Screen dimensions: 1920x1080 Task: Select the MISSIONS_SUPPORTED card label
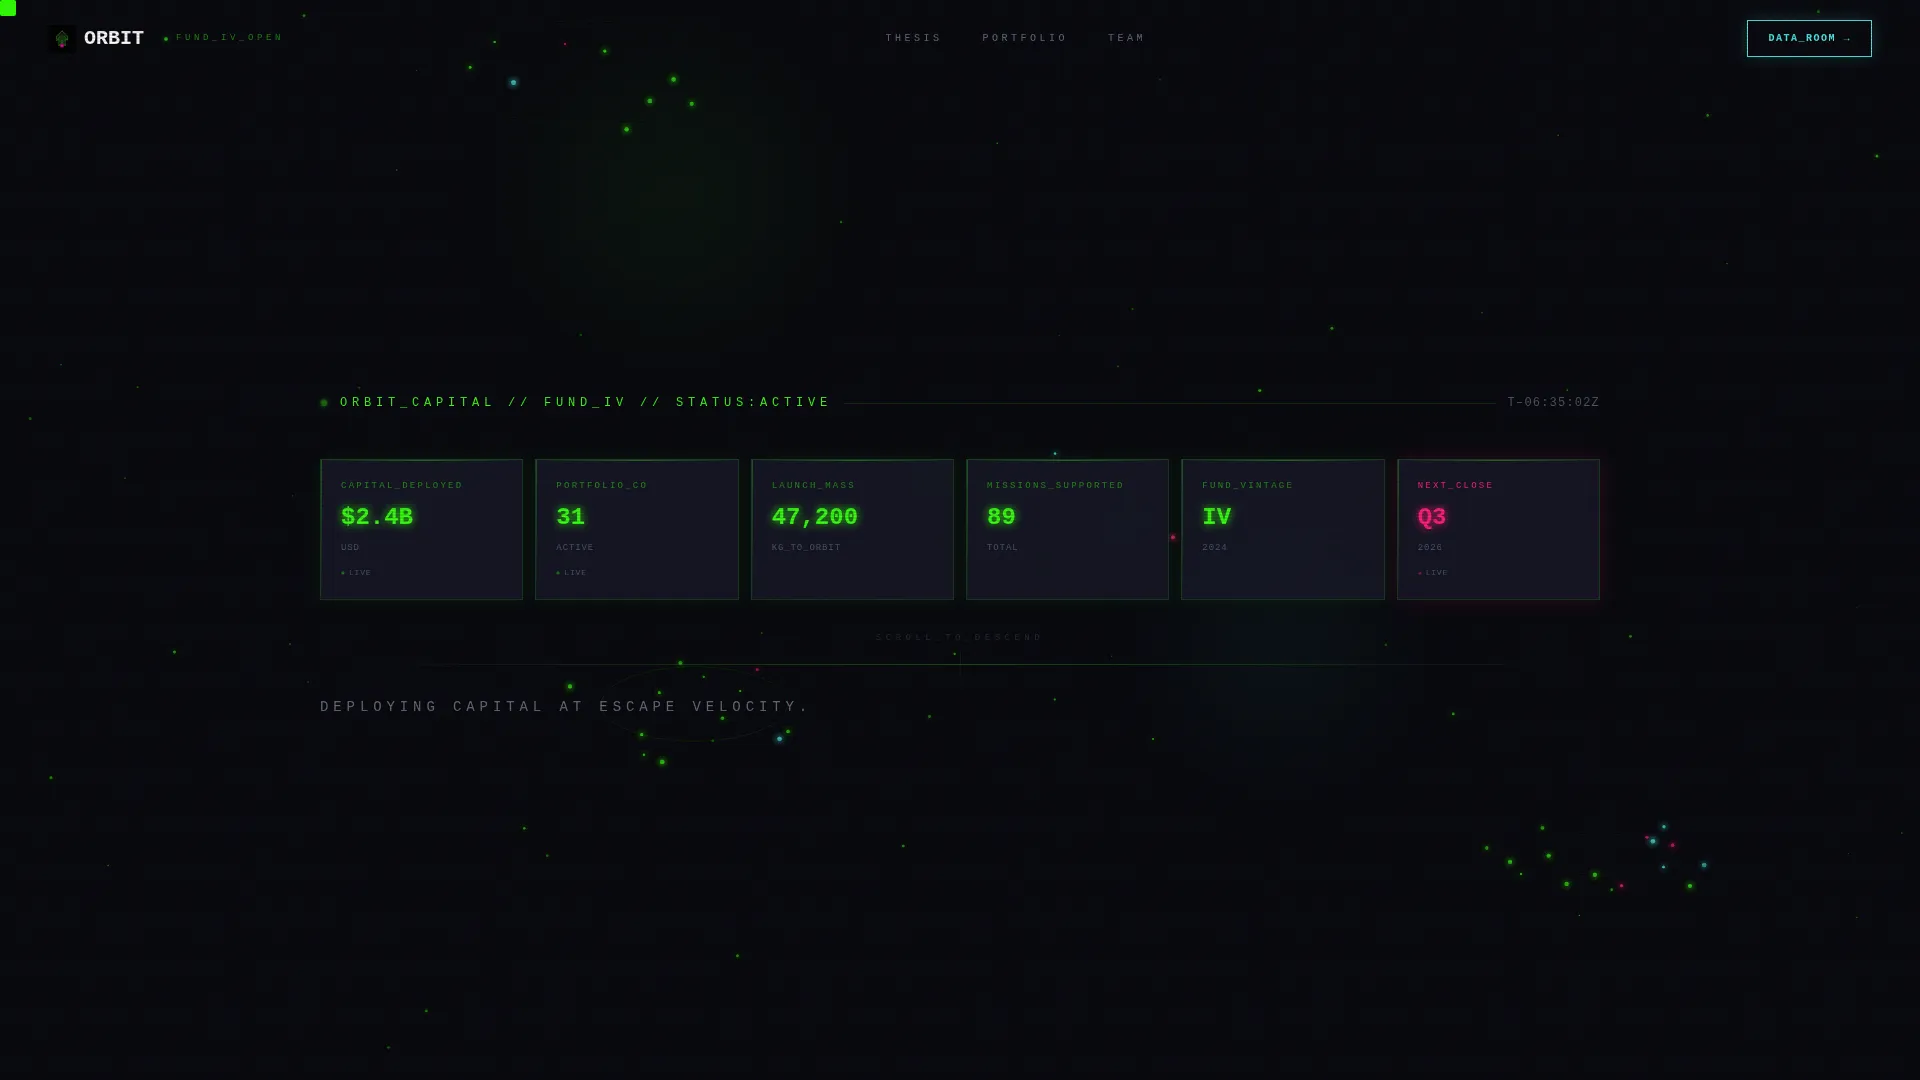(x=1055, y=485)
